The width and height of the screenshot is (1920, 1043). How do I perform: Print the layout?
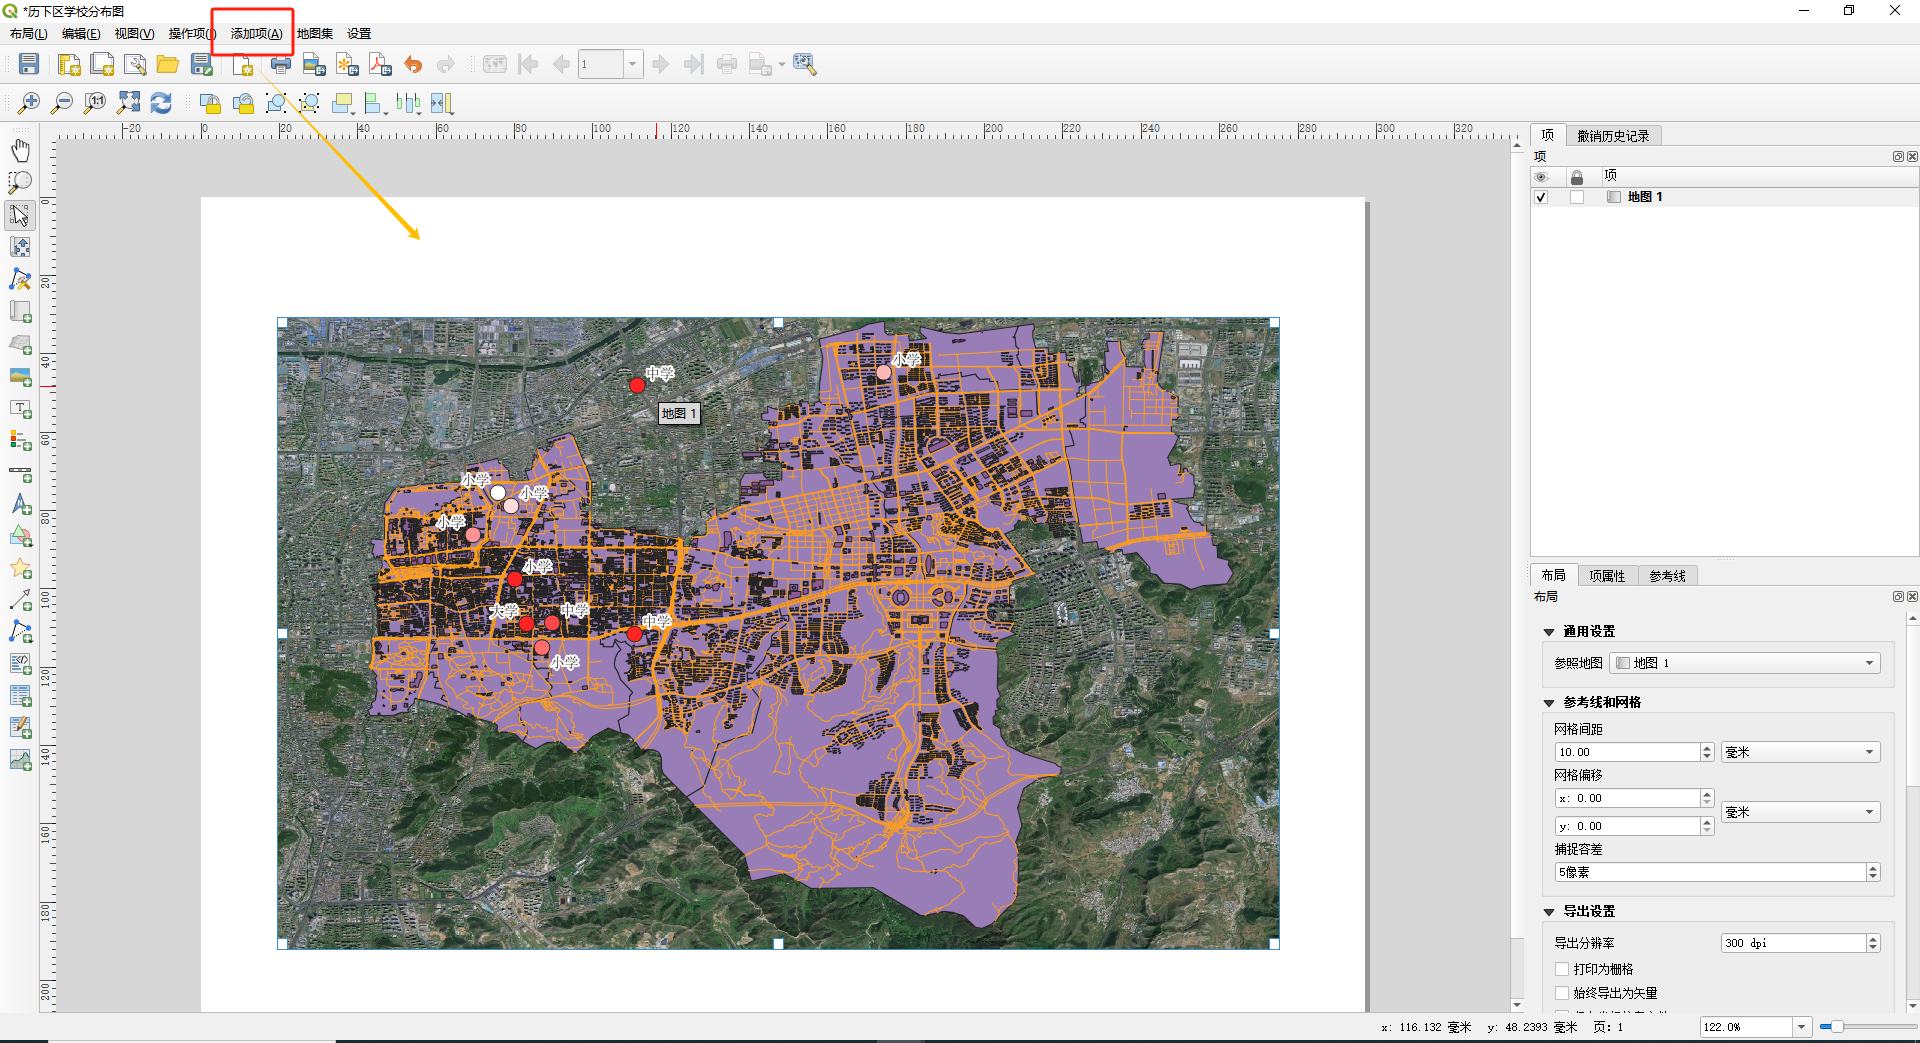pos(281,65)
